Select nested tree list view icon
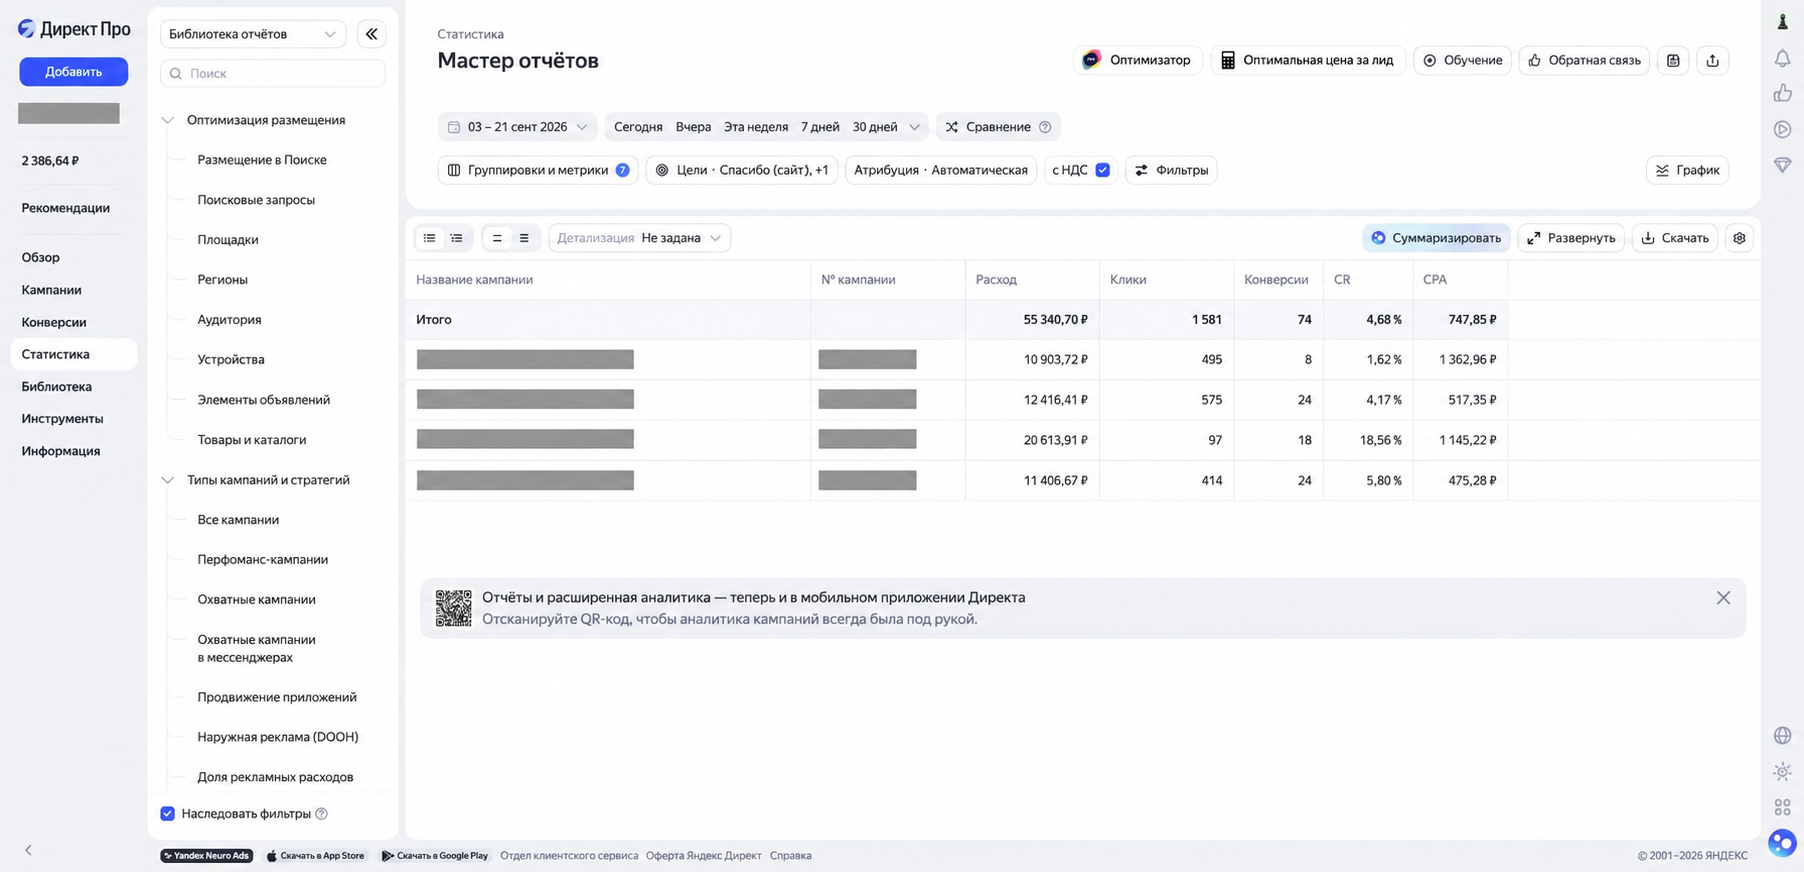 tap(457, 238)
